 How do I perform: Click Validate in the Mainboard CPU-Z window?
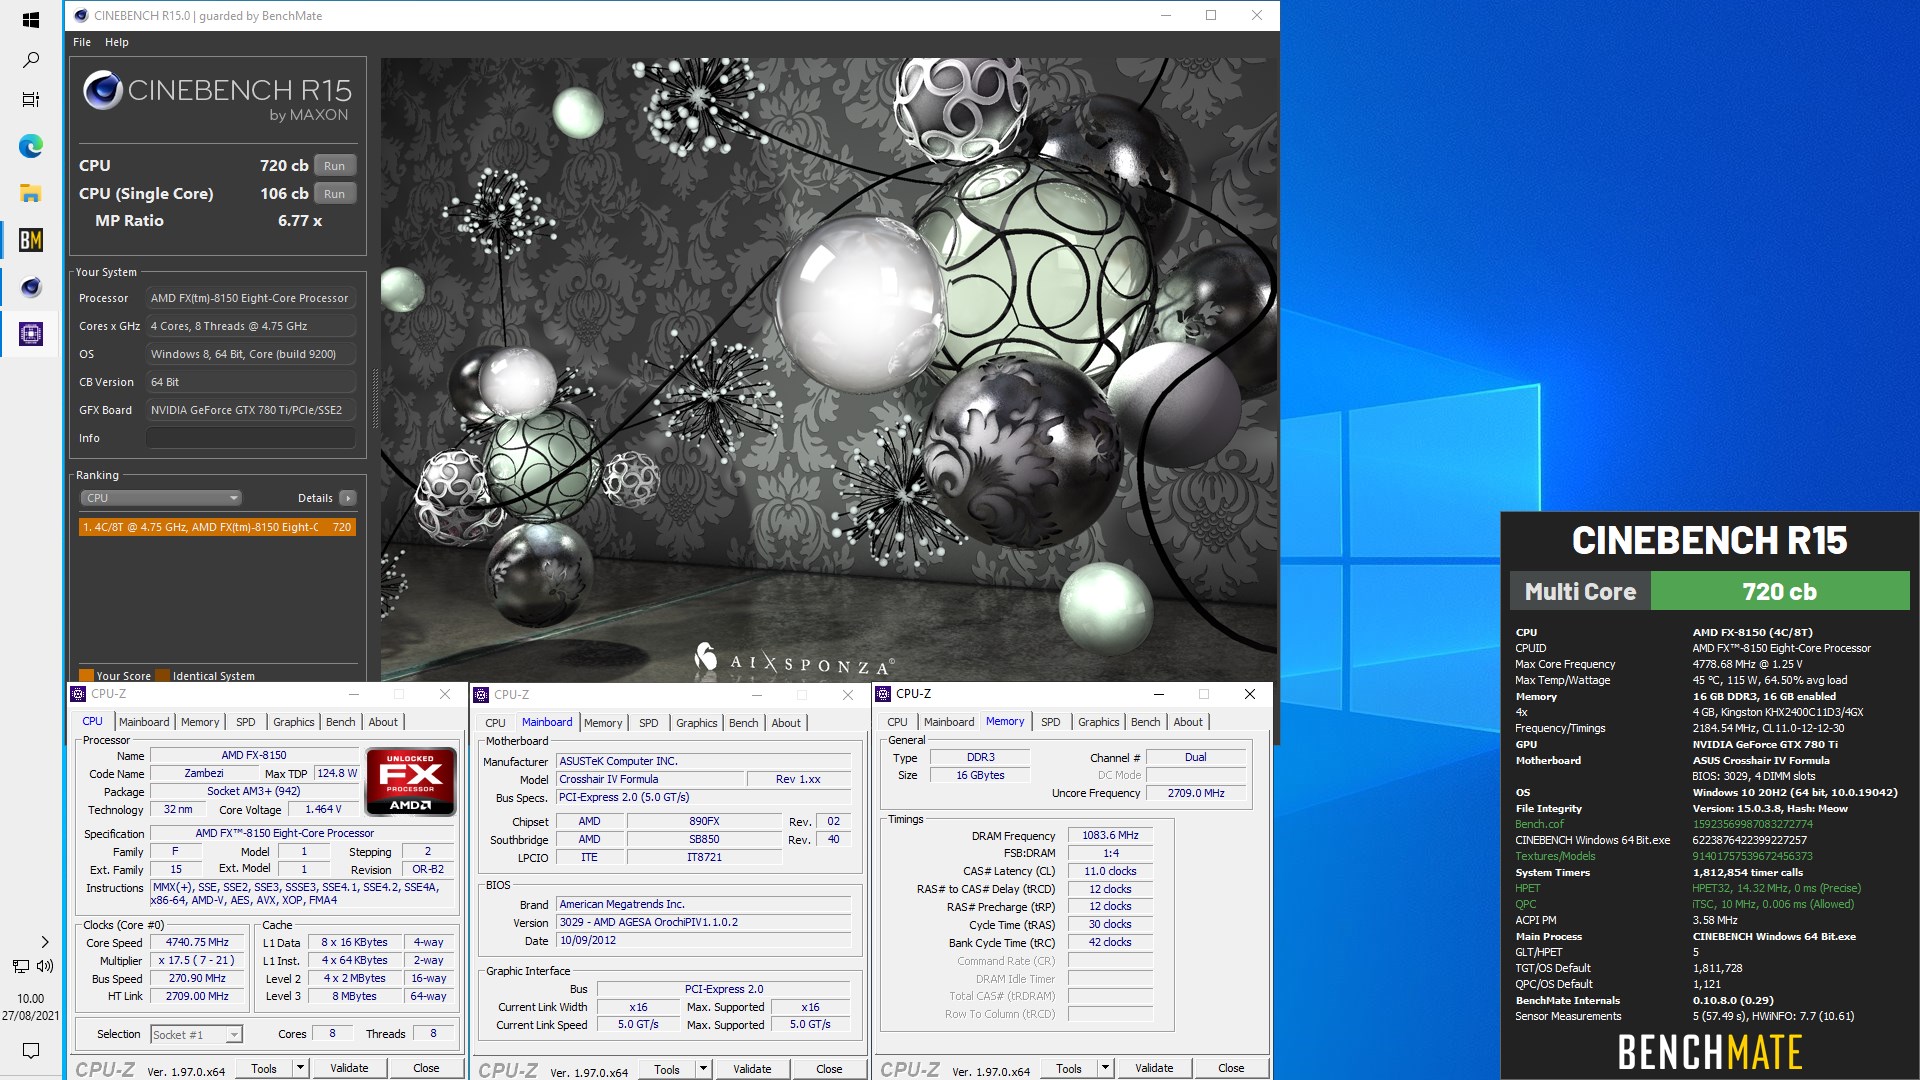(752, 1069)
